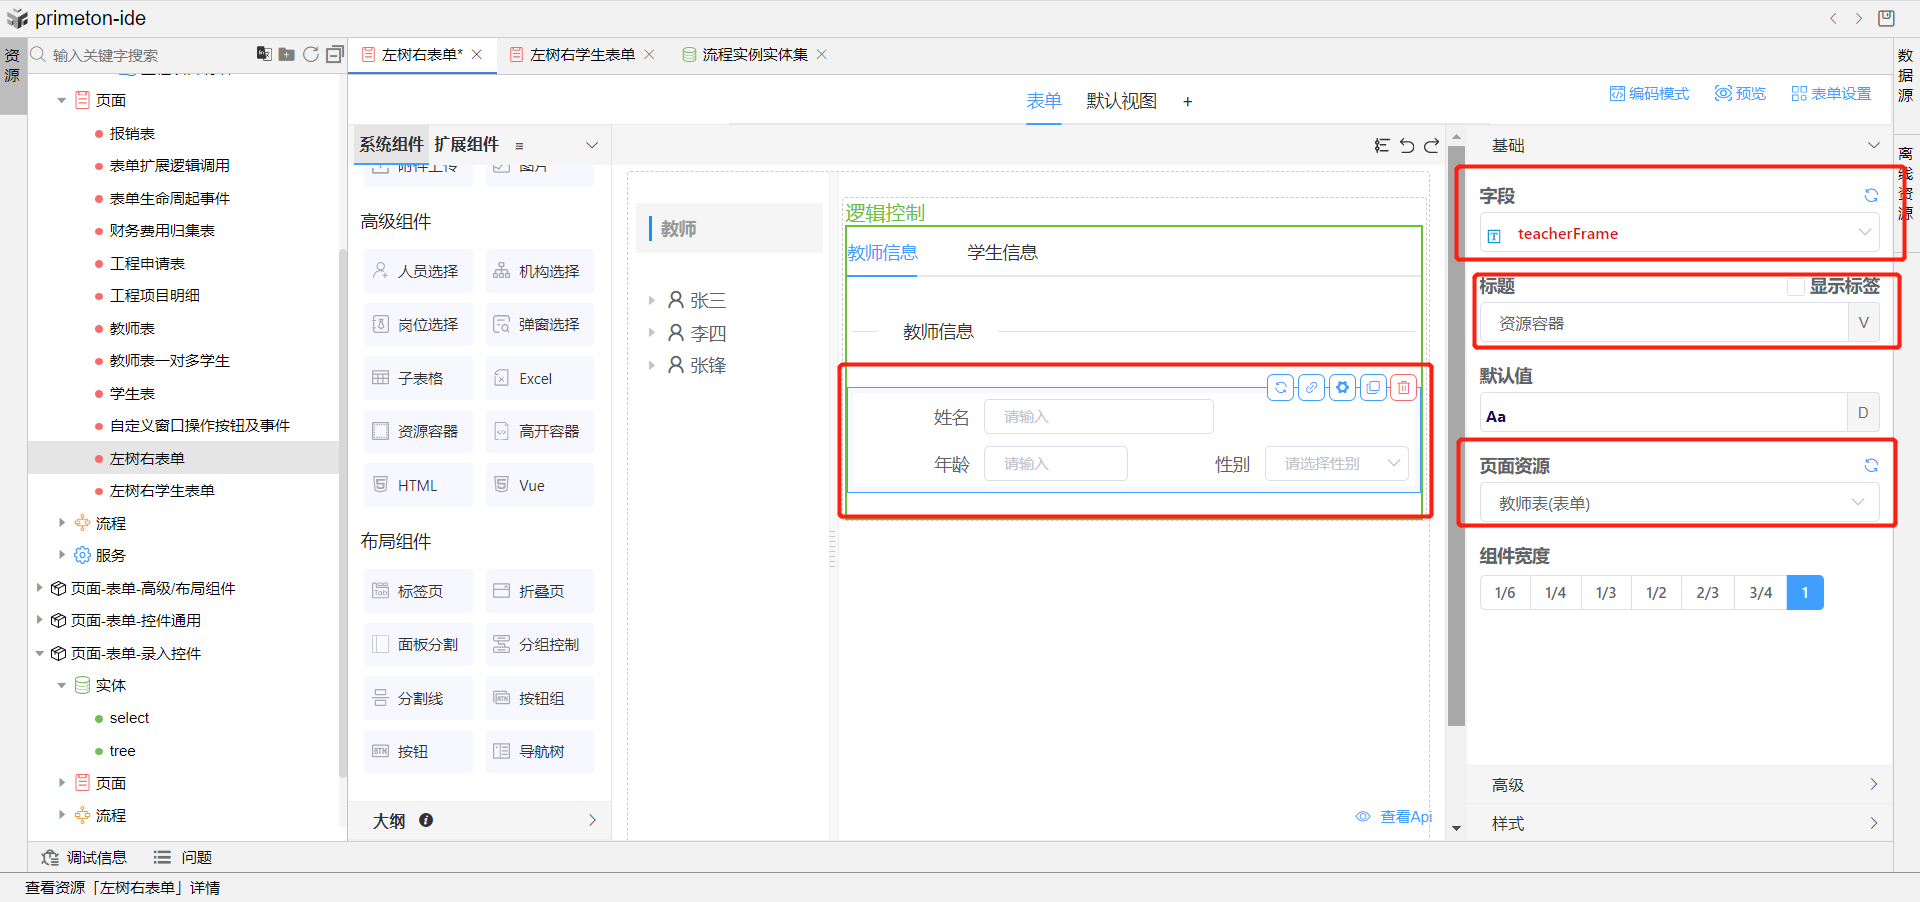Click the gear settings icon on selected component
The height and width of the screenshot is (902, 1920).
click(x=1342, y=387)
